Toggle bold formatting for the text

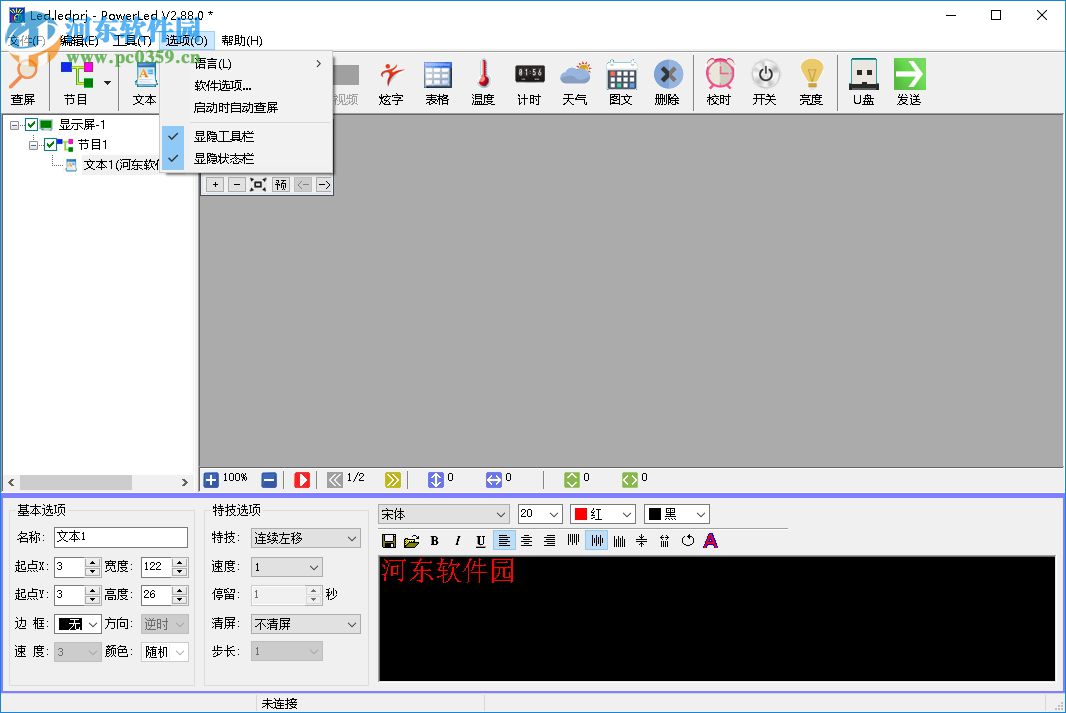pos(434,540)
